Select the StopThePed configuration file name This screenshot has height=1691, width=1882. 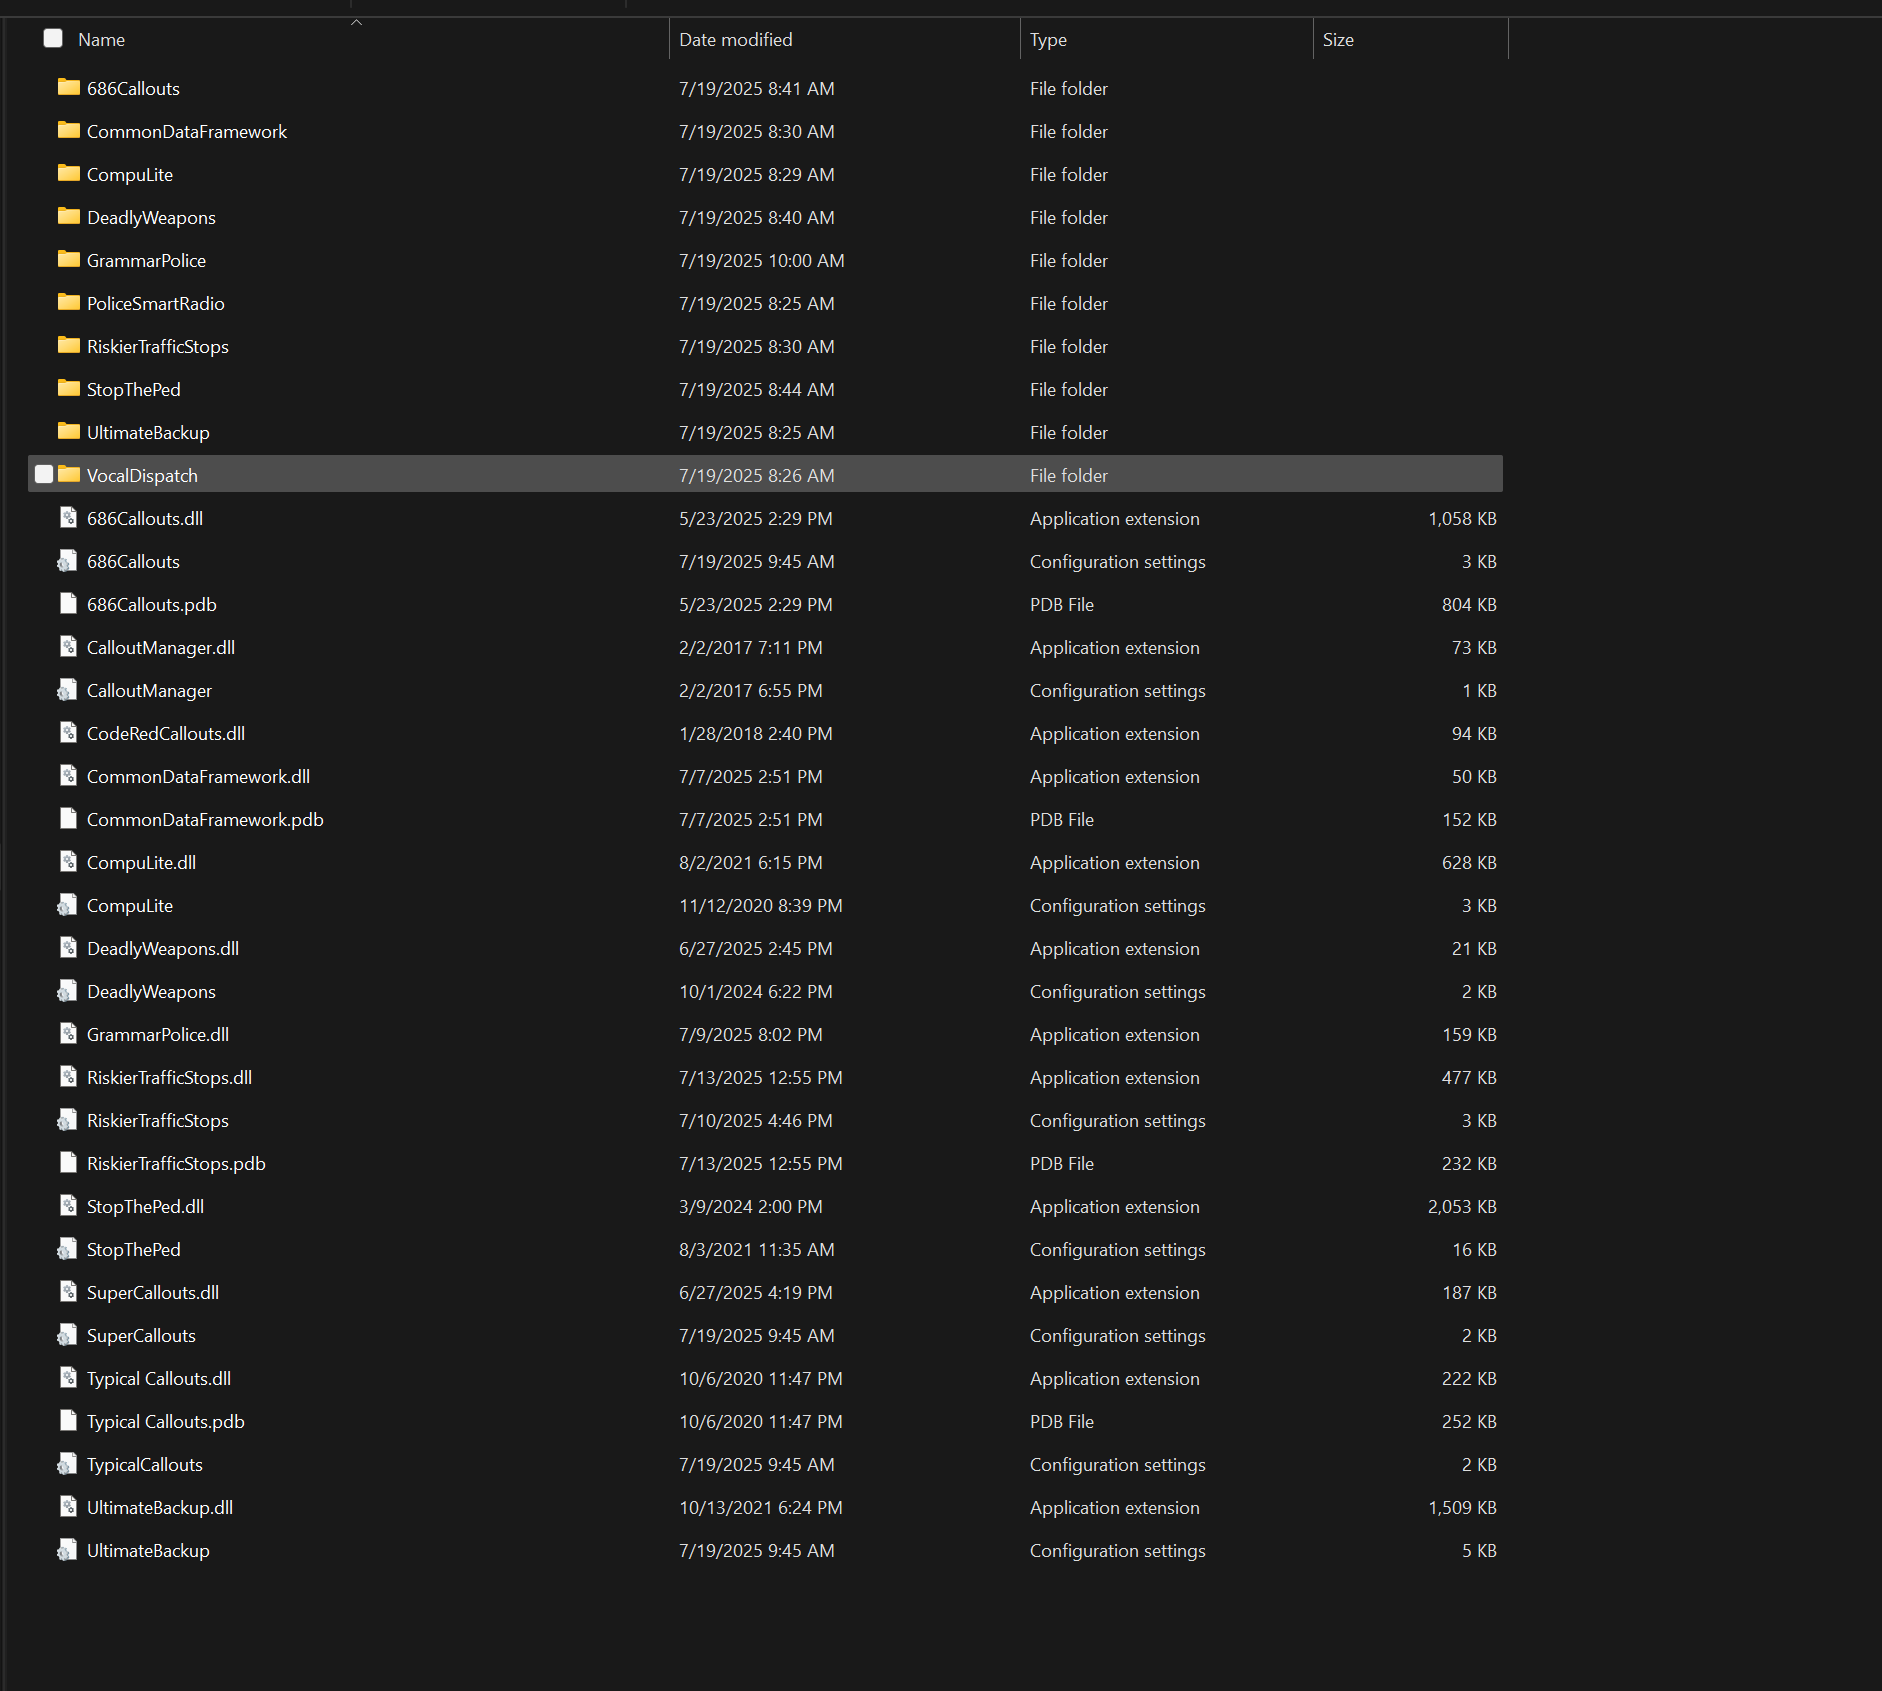pos(134,1250)
